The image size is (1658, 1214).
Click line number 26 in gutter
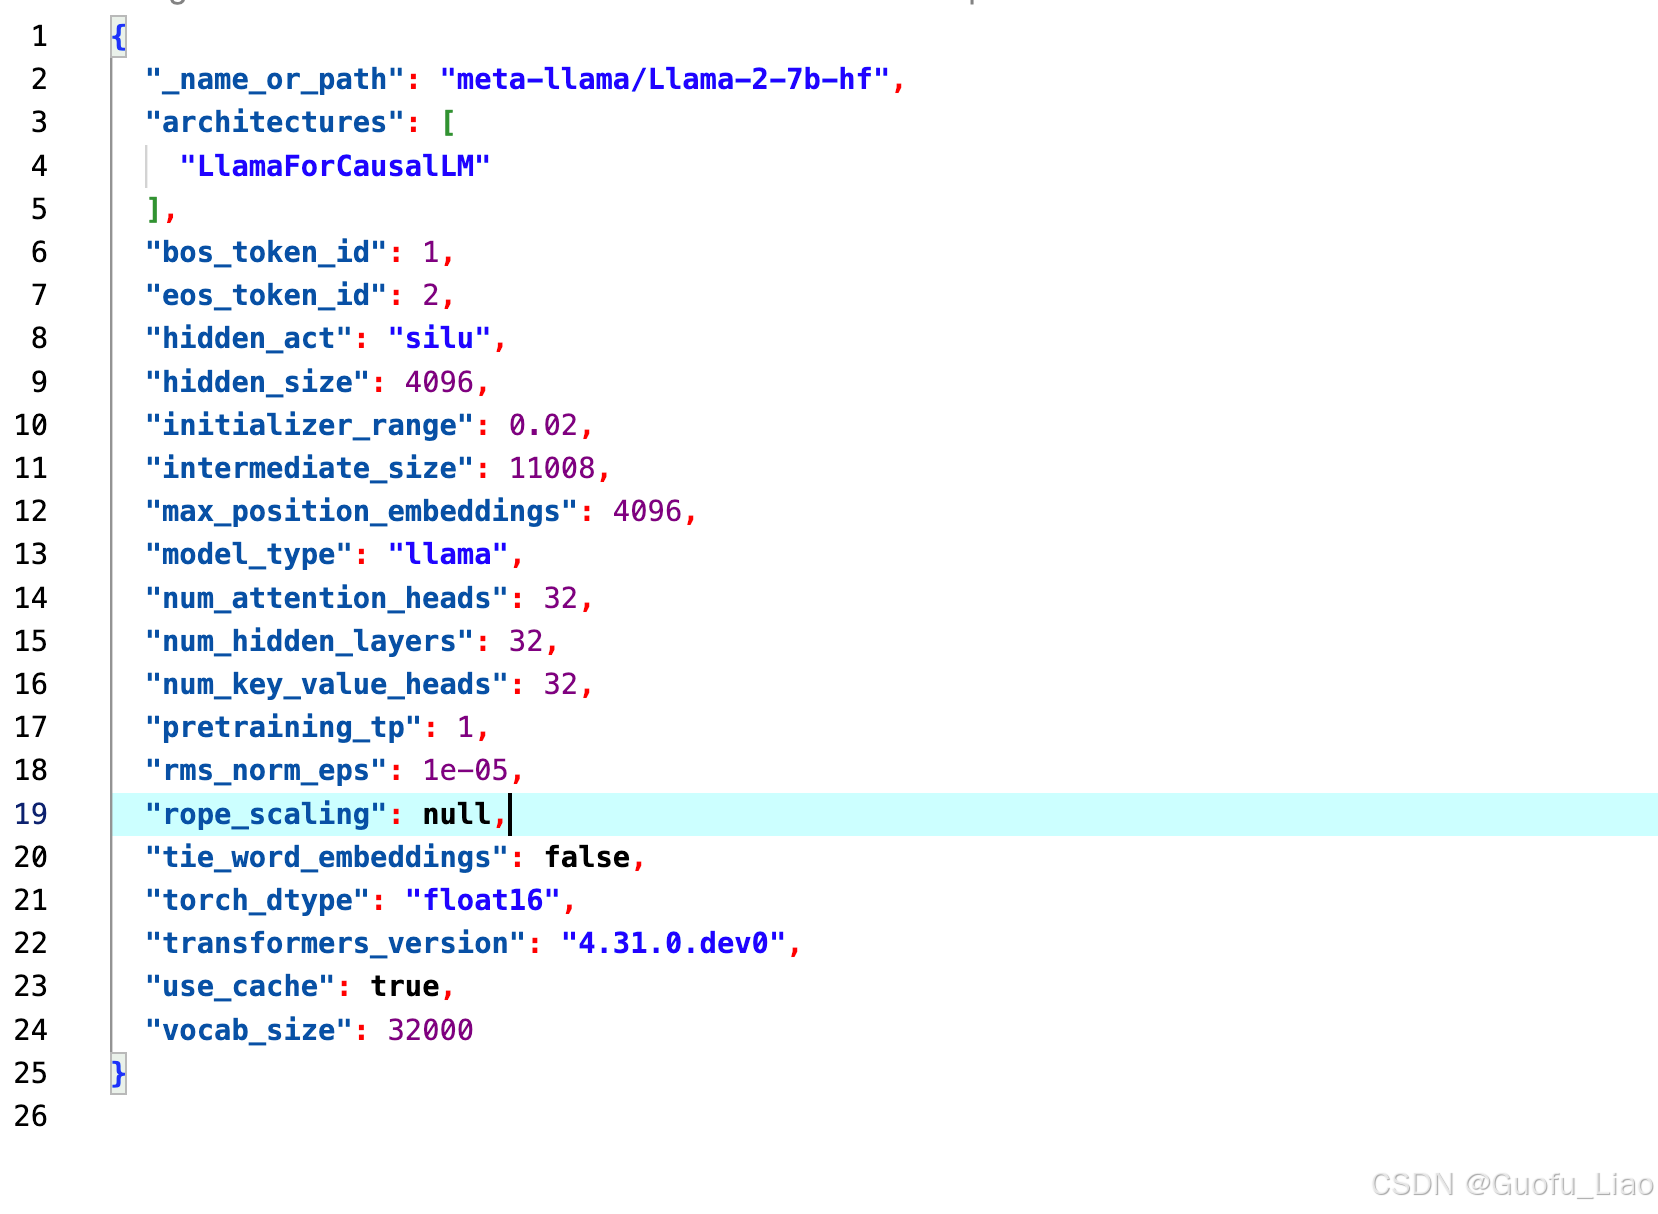click(x=31, y=1116)
